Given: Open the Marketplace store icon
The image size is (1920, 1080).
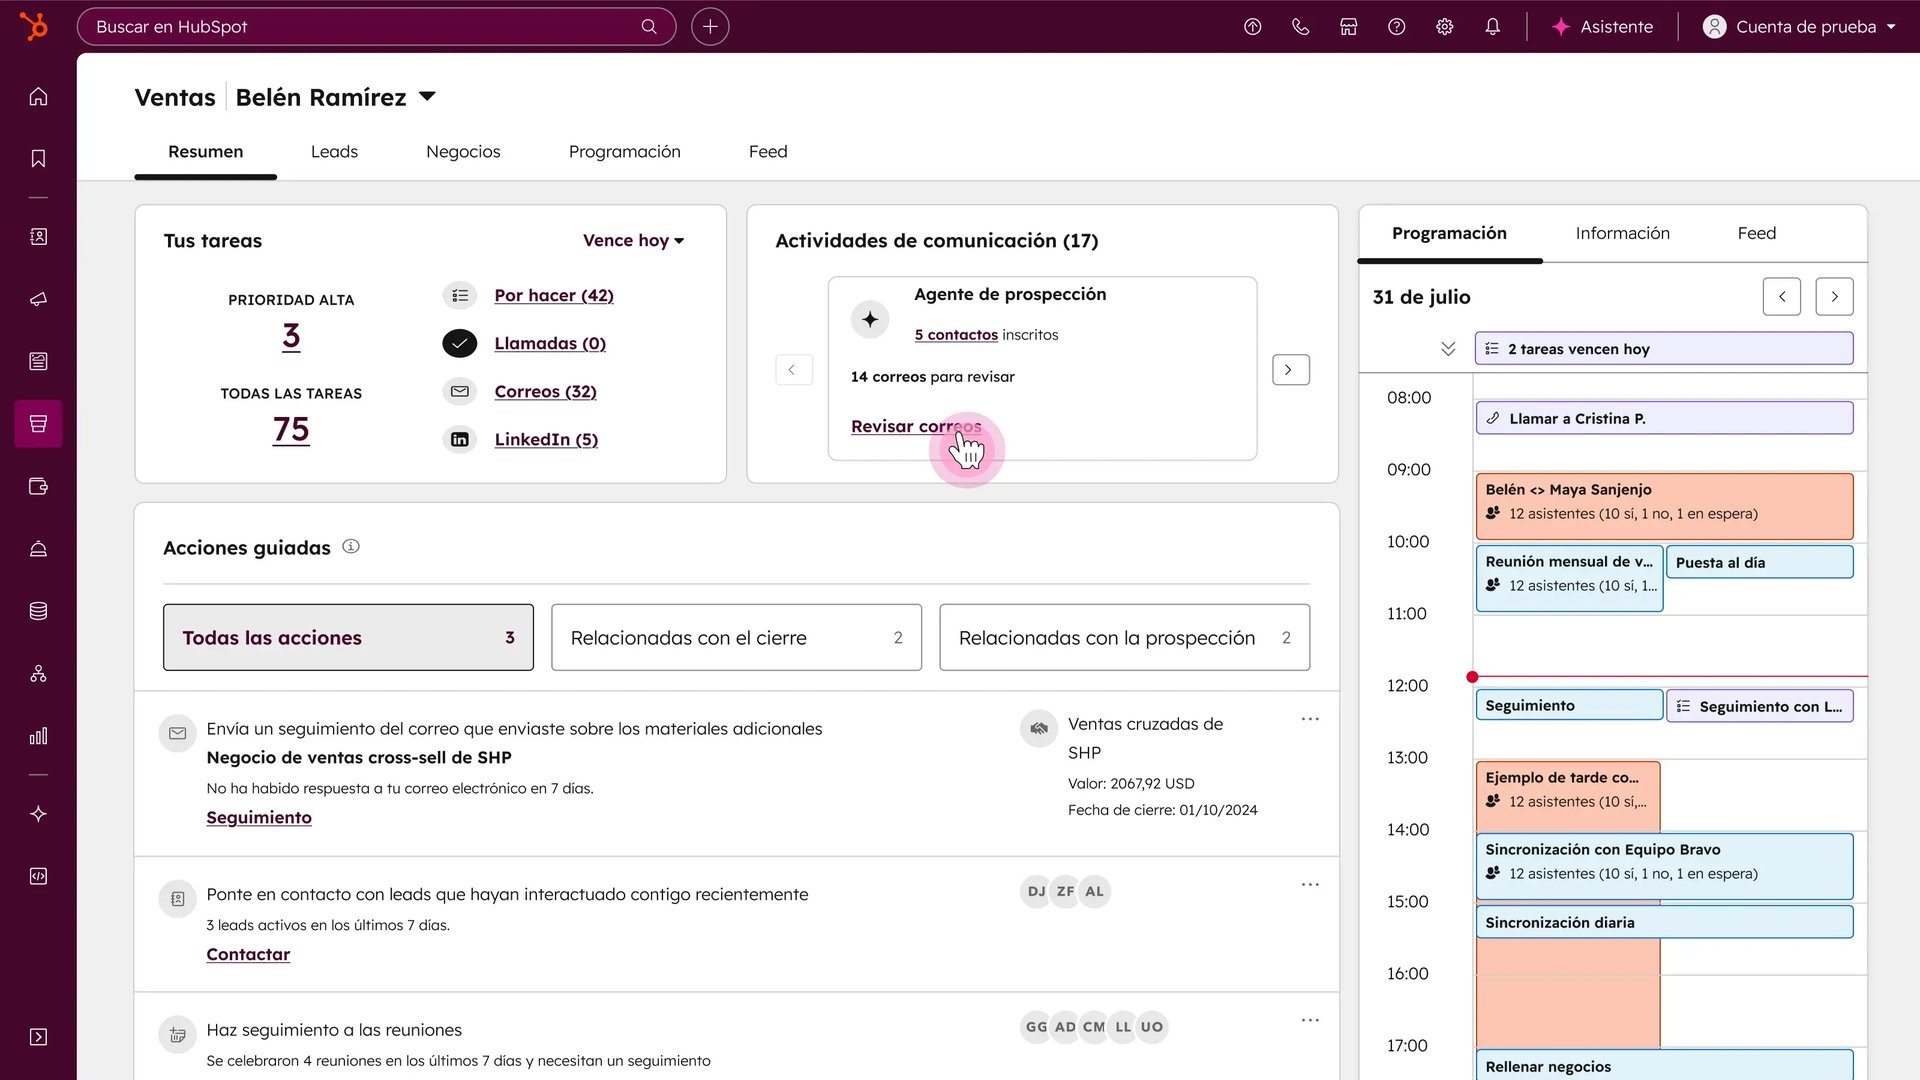Looking at the screenshot, I should click(1348, 27).
